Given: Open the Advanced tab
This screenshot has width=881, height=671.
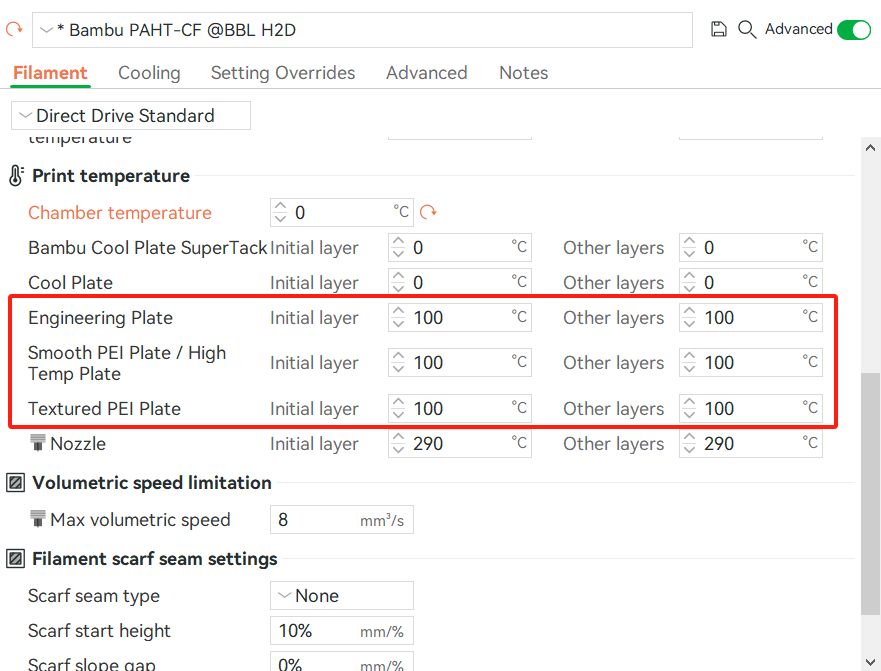Looking at the screenshot, I should pos(426,73).
